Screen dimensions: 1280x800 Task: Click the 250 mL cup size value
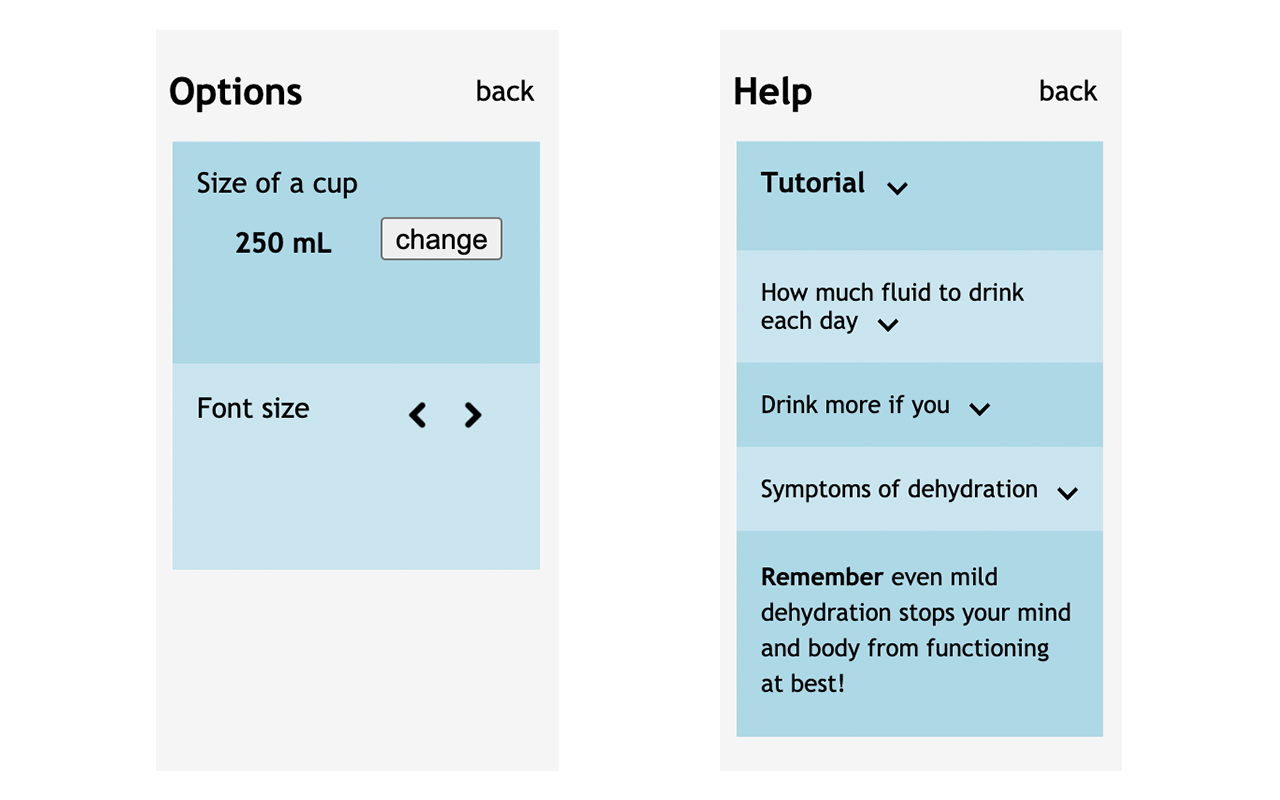[x=283, y=242]
